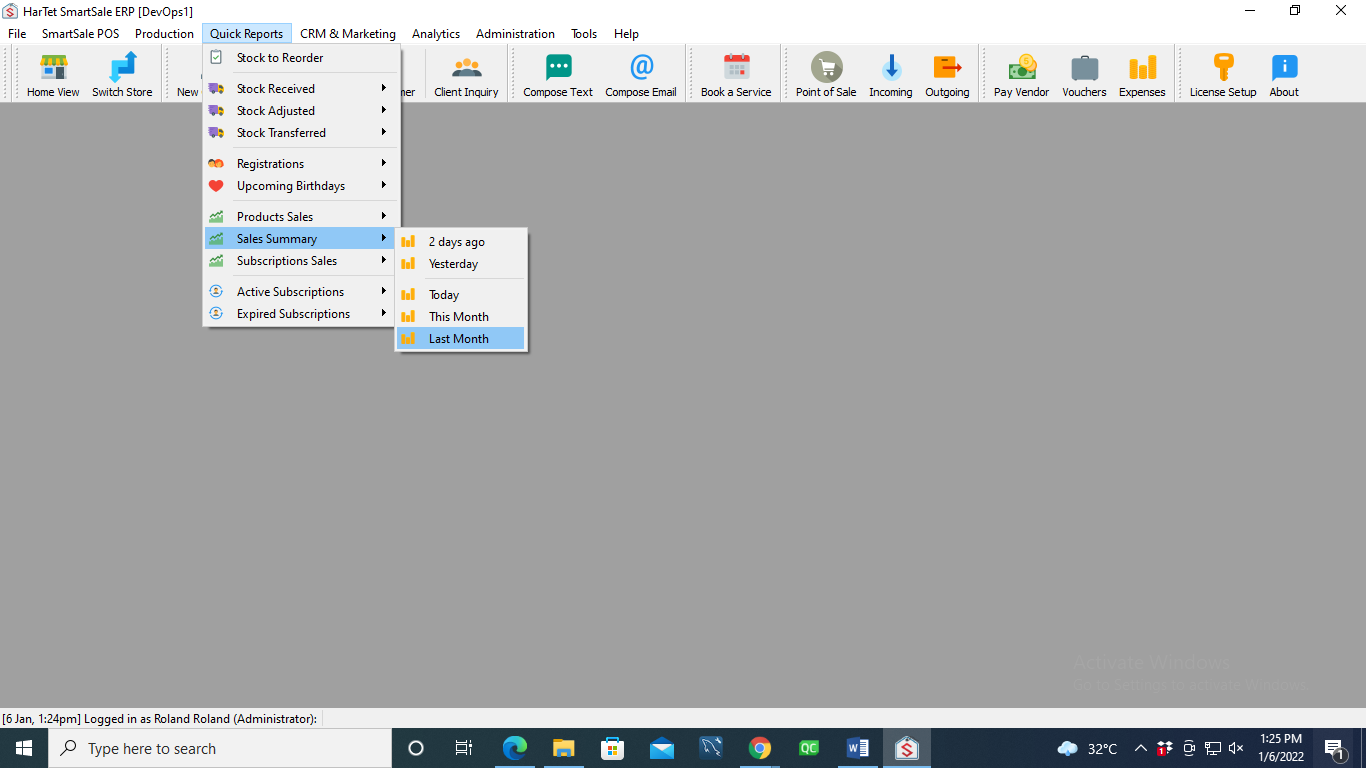The height and width of the screenshot is (768, 1366).
Task: Click the Book a Service calendar icon
Action: [736, 75]
